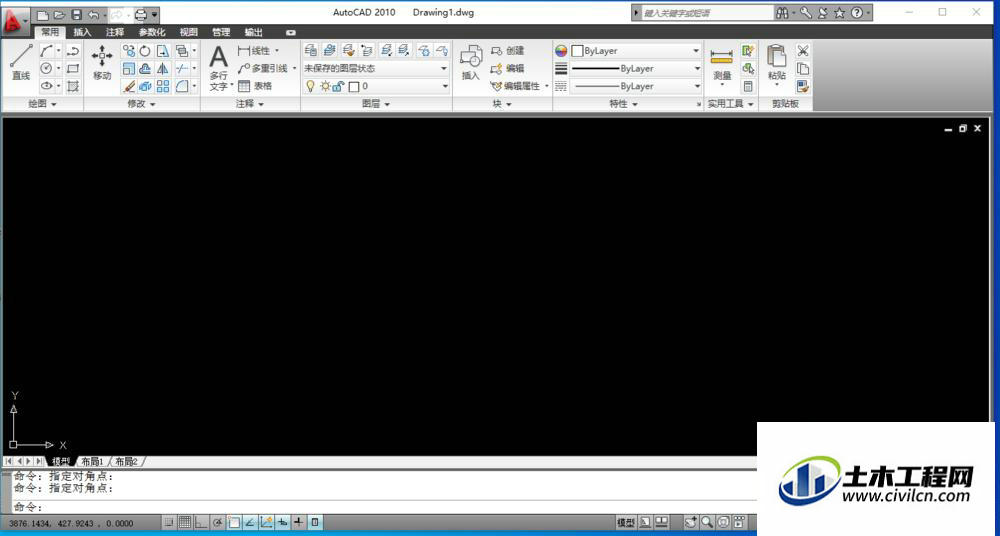
Task: Click the Cut scissors icon in clipboard panel
Action: (x=803, y=50)
